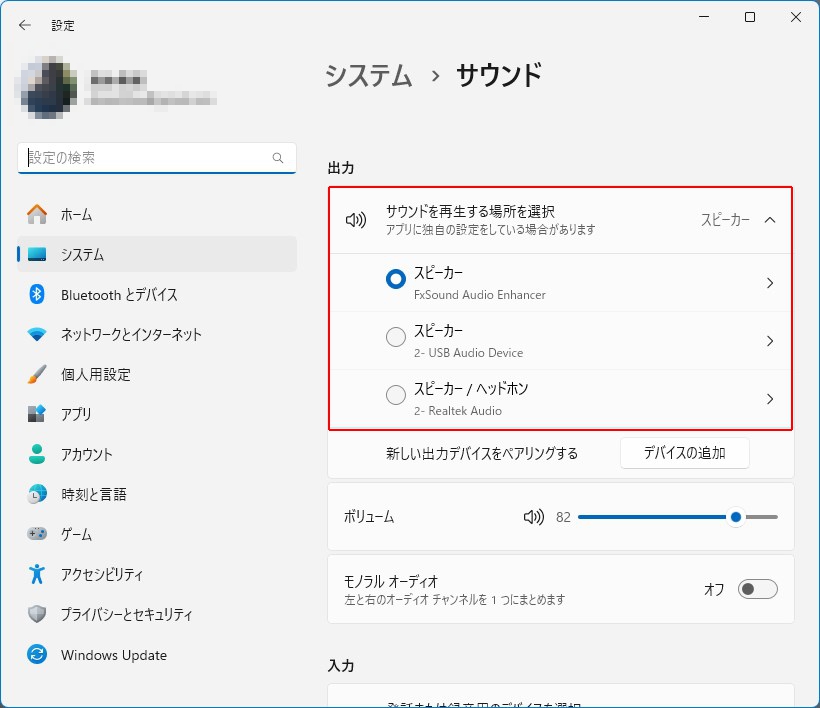
Task: Click the ネットワークとインターネット Wi-Fi icon
Action: [x=37, y=334]
